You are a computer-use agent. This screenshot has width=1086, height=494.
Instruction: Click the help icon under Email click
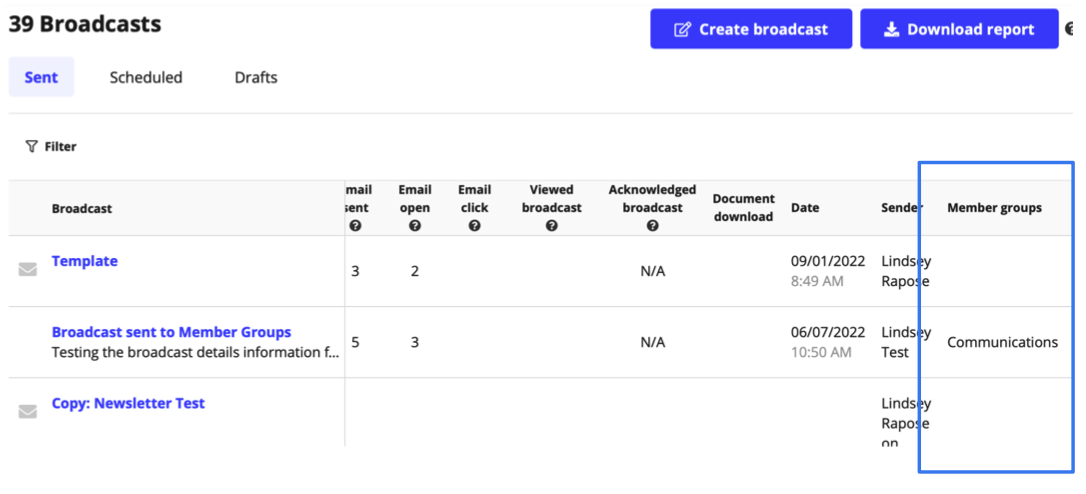474,226
